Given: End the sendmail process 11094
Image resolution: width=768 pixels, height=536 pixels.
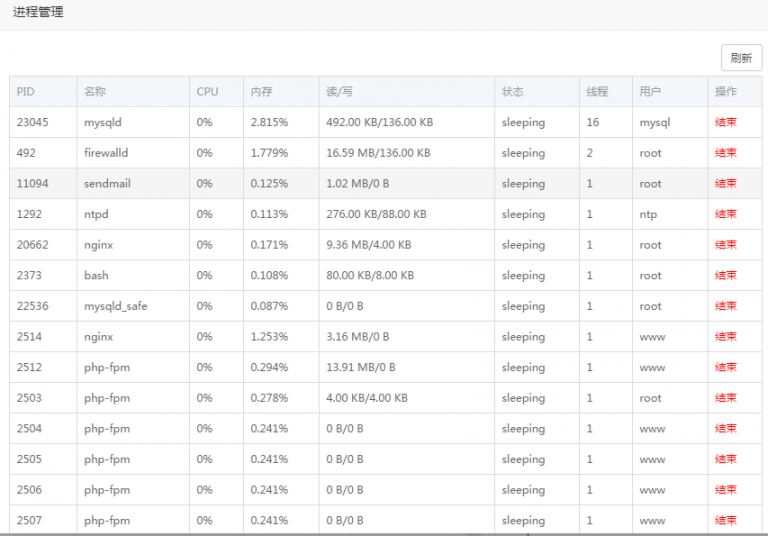Looking at the screenshot, I should click(x=725, y=183).
